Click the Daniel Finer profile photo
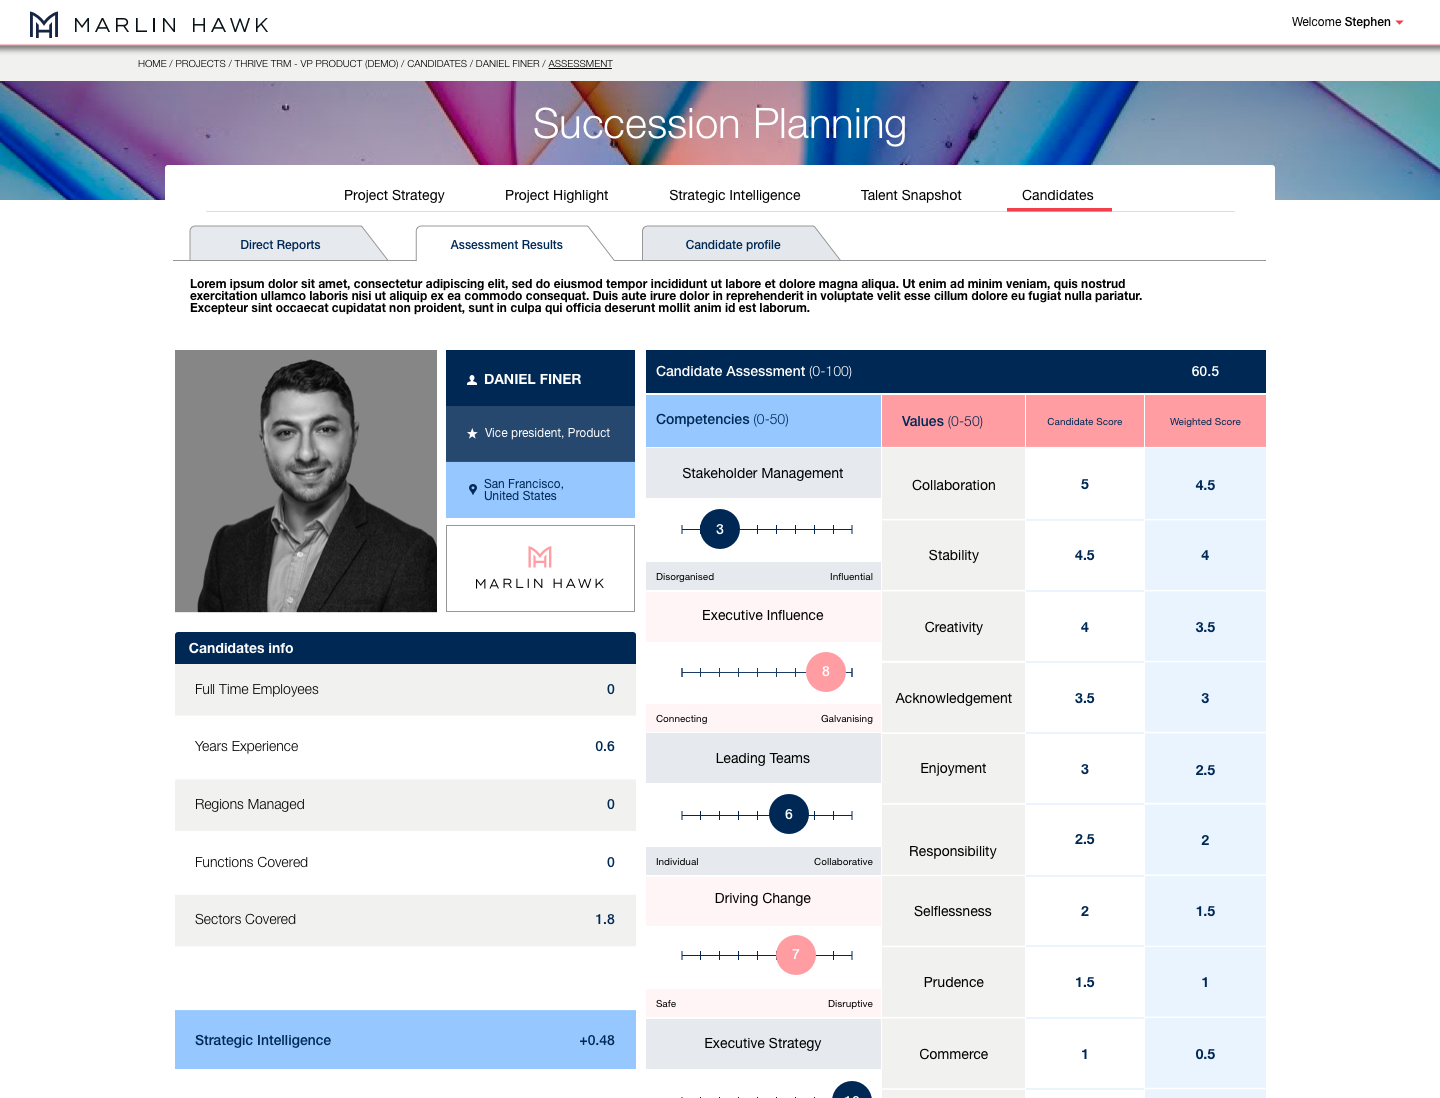The image size is (1440, 1098). (306, 481)
